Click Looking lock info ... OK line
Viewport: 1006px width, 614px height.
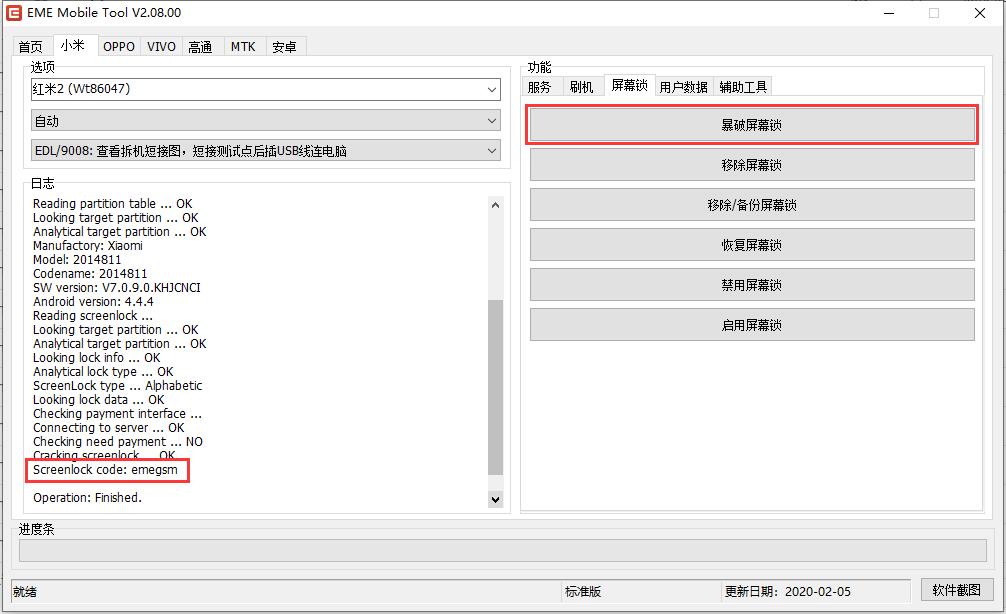(97, 357)
